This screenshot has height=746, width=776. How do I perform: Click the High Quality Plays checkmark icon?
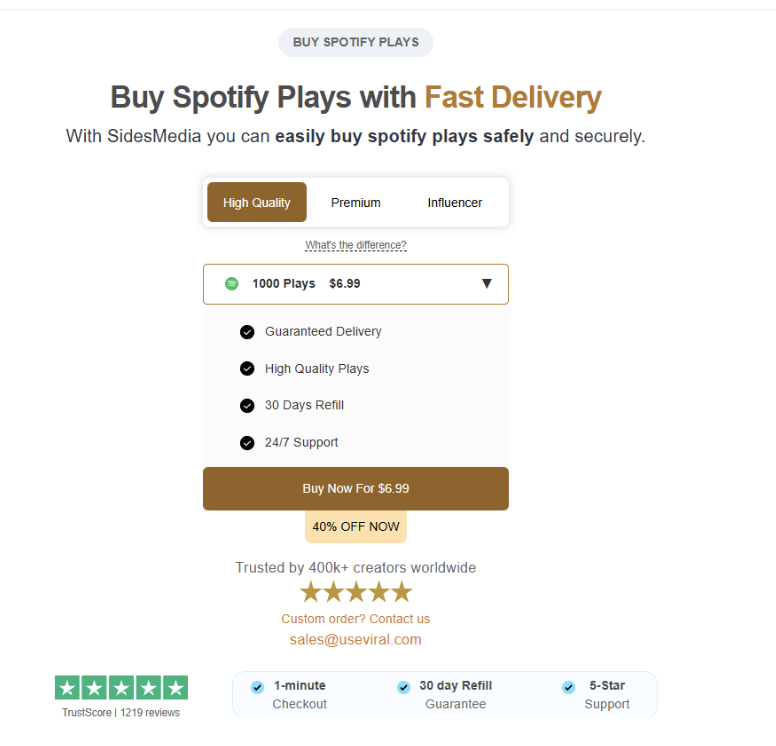[247, 369]
